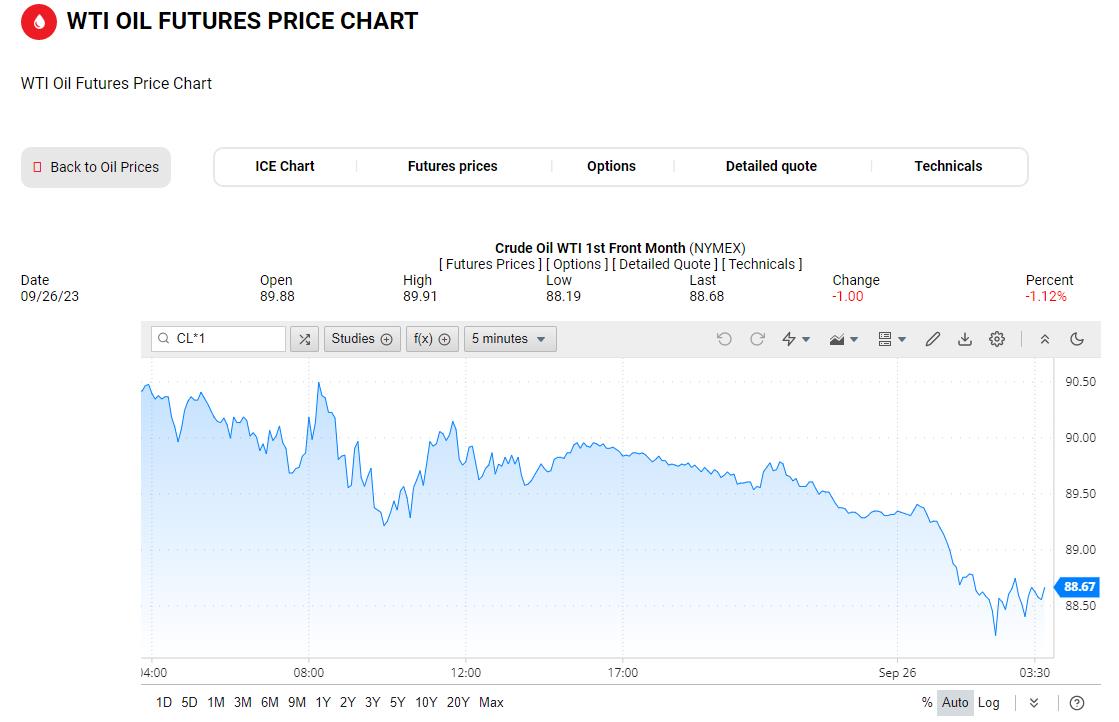
Task: Click the redo arrow in chart toolbar
Action: coord(757,339)
